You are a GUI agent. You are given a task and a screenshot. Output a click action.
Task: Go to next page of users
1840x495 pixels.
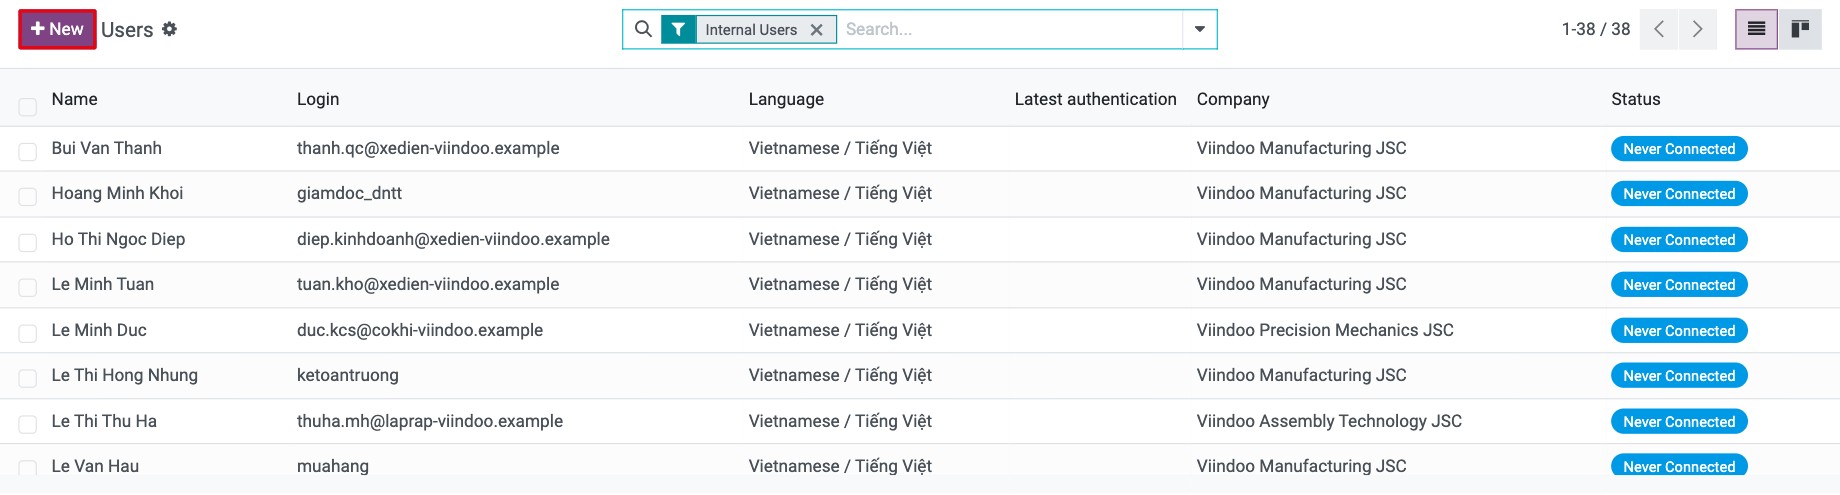click(1697, 29)
